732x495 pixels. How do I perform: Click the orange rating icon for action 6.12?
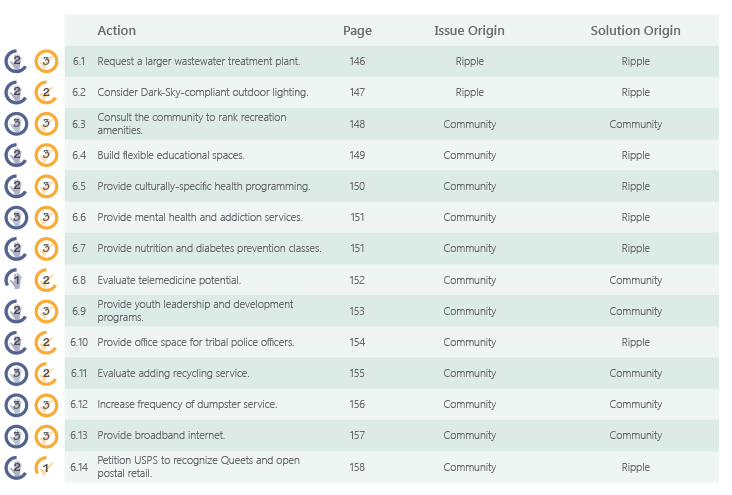pyautogui.click(x=46, y=405)
